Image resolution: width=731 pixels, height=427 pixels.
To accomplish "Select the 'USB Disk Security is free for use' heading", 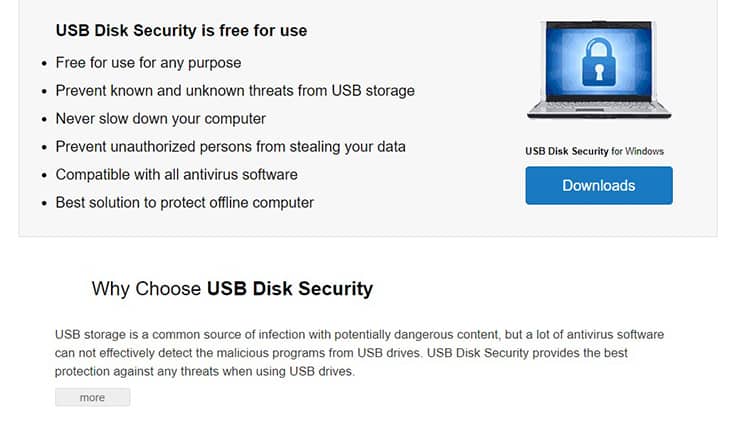I will coord(181,31).
